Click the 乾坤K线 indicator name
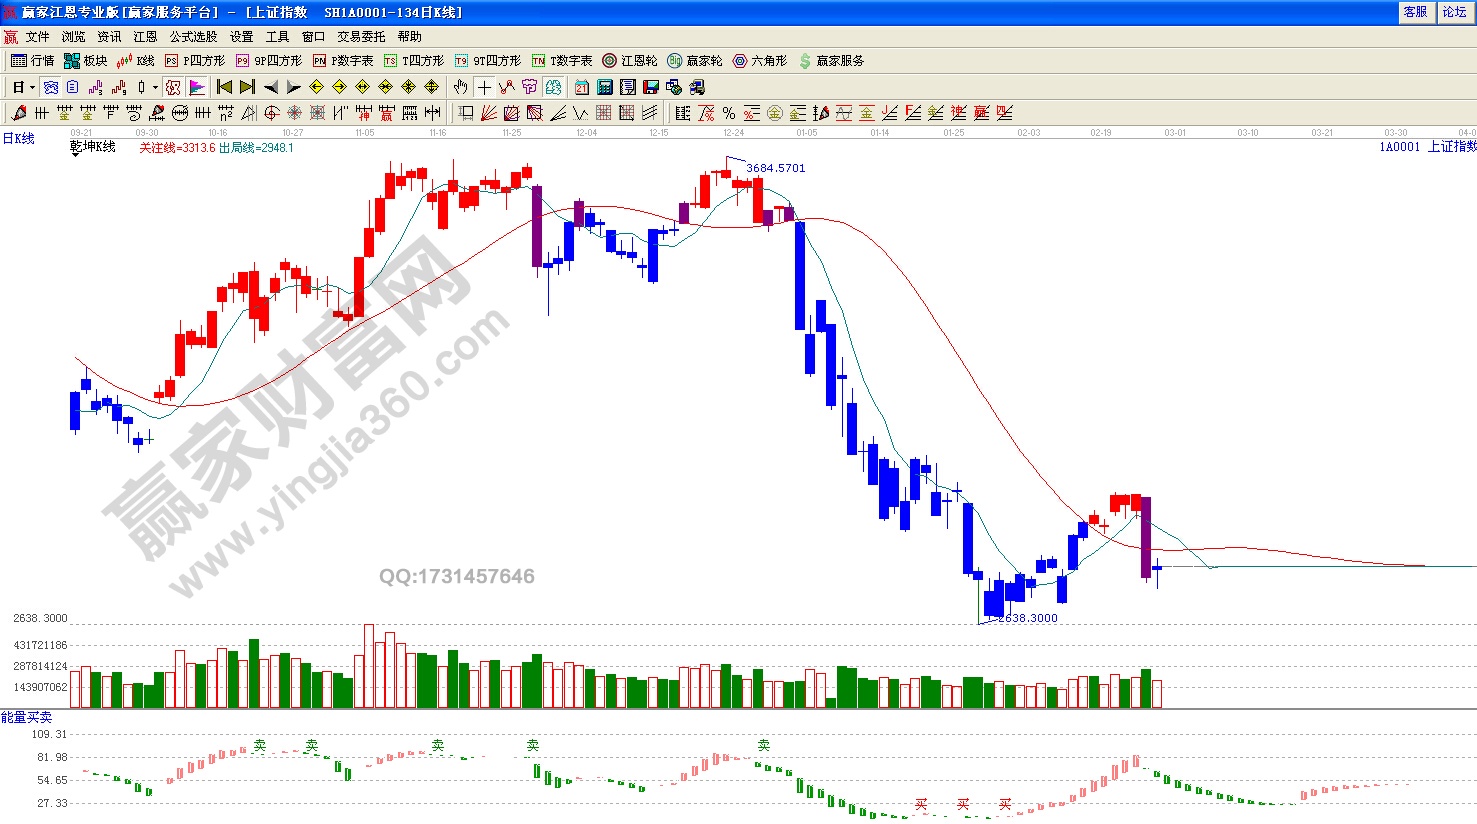 [x=93, y=147]
